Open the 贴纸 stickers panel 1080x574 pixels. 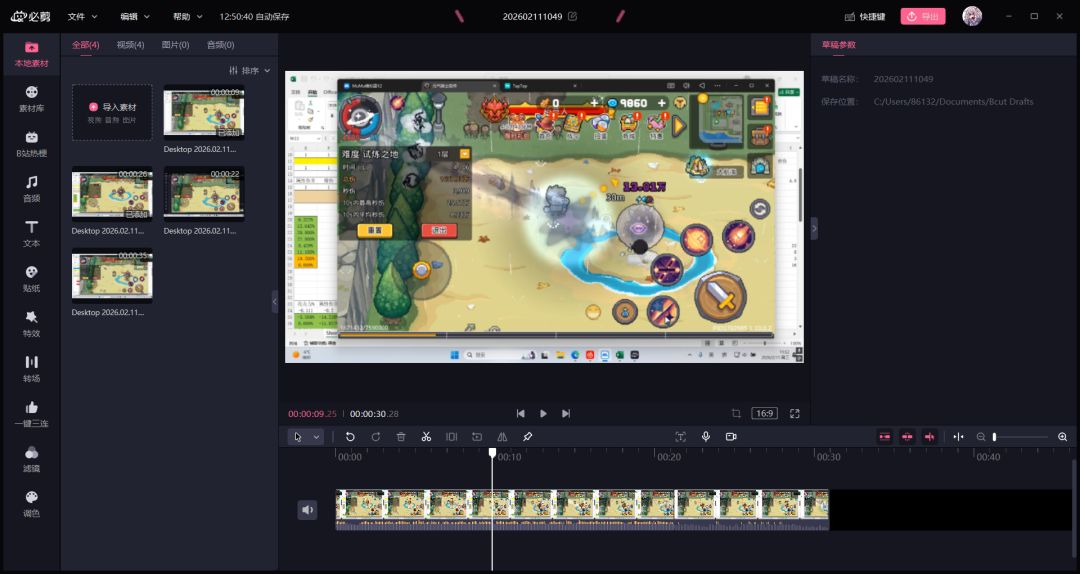coord(31,279)
